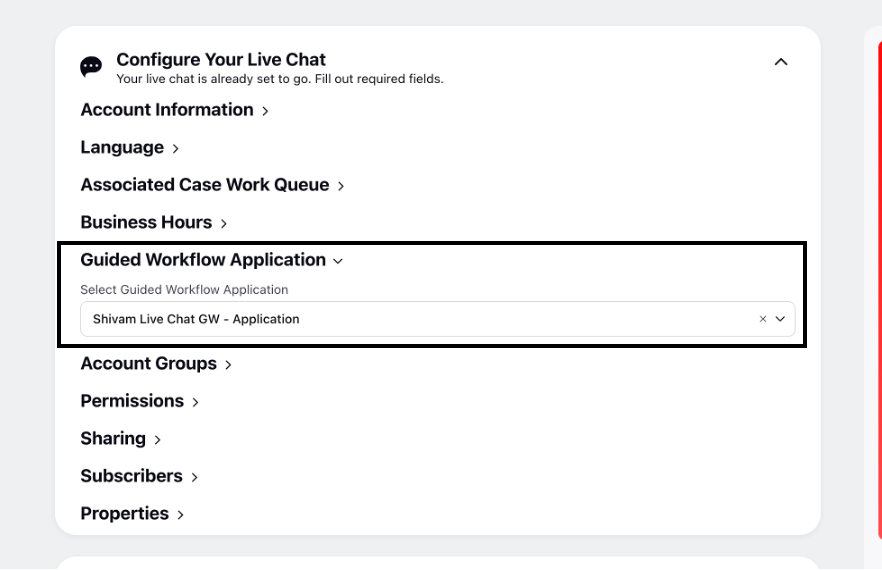Click the Shivam Live Chat GW - Application field
The height and width of the screenshot is (570, 882).
tap(438, 319)
